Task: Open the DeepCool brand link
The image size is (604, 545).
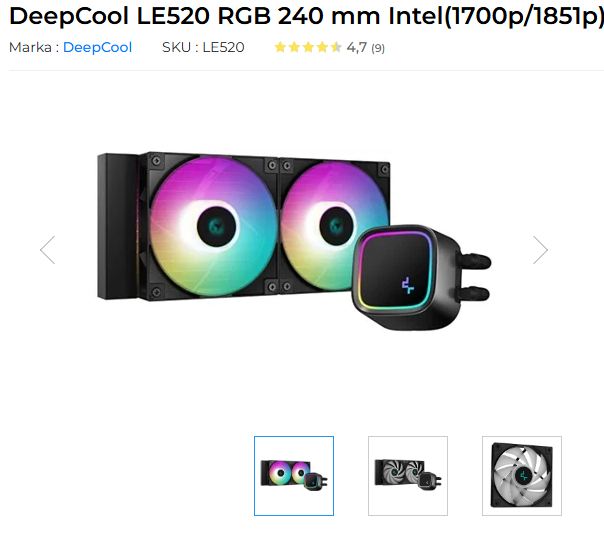Action: [97, 47]
